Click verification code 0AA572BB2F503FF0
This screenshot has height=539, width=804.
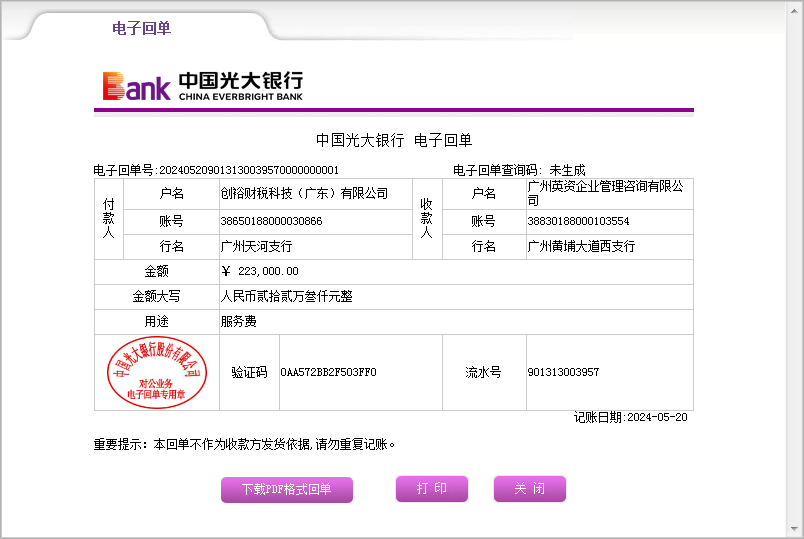pyautogui.click(x=328, y=372)
